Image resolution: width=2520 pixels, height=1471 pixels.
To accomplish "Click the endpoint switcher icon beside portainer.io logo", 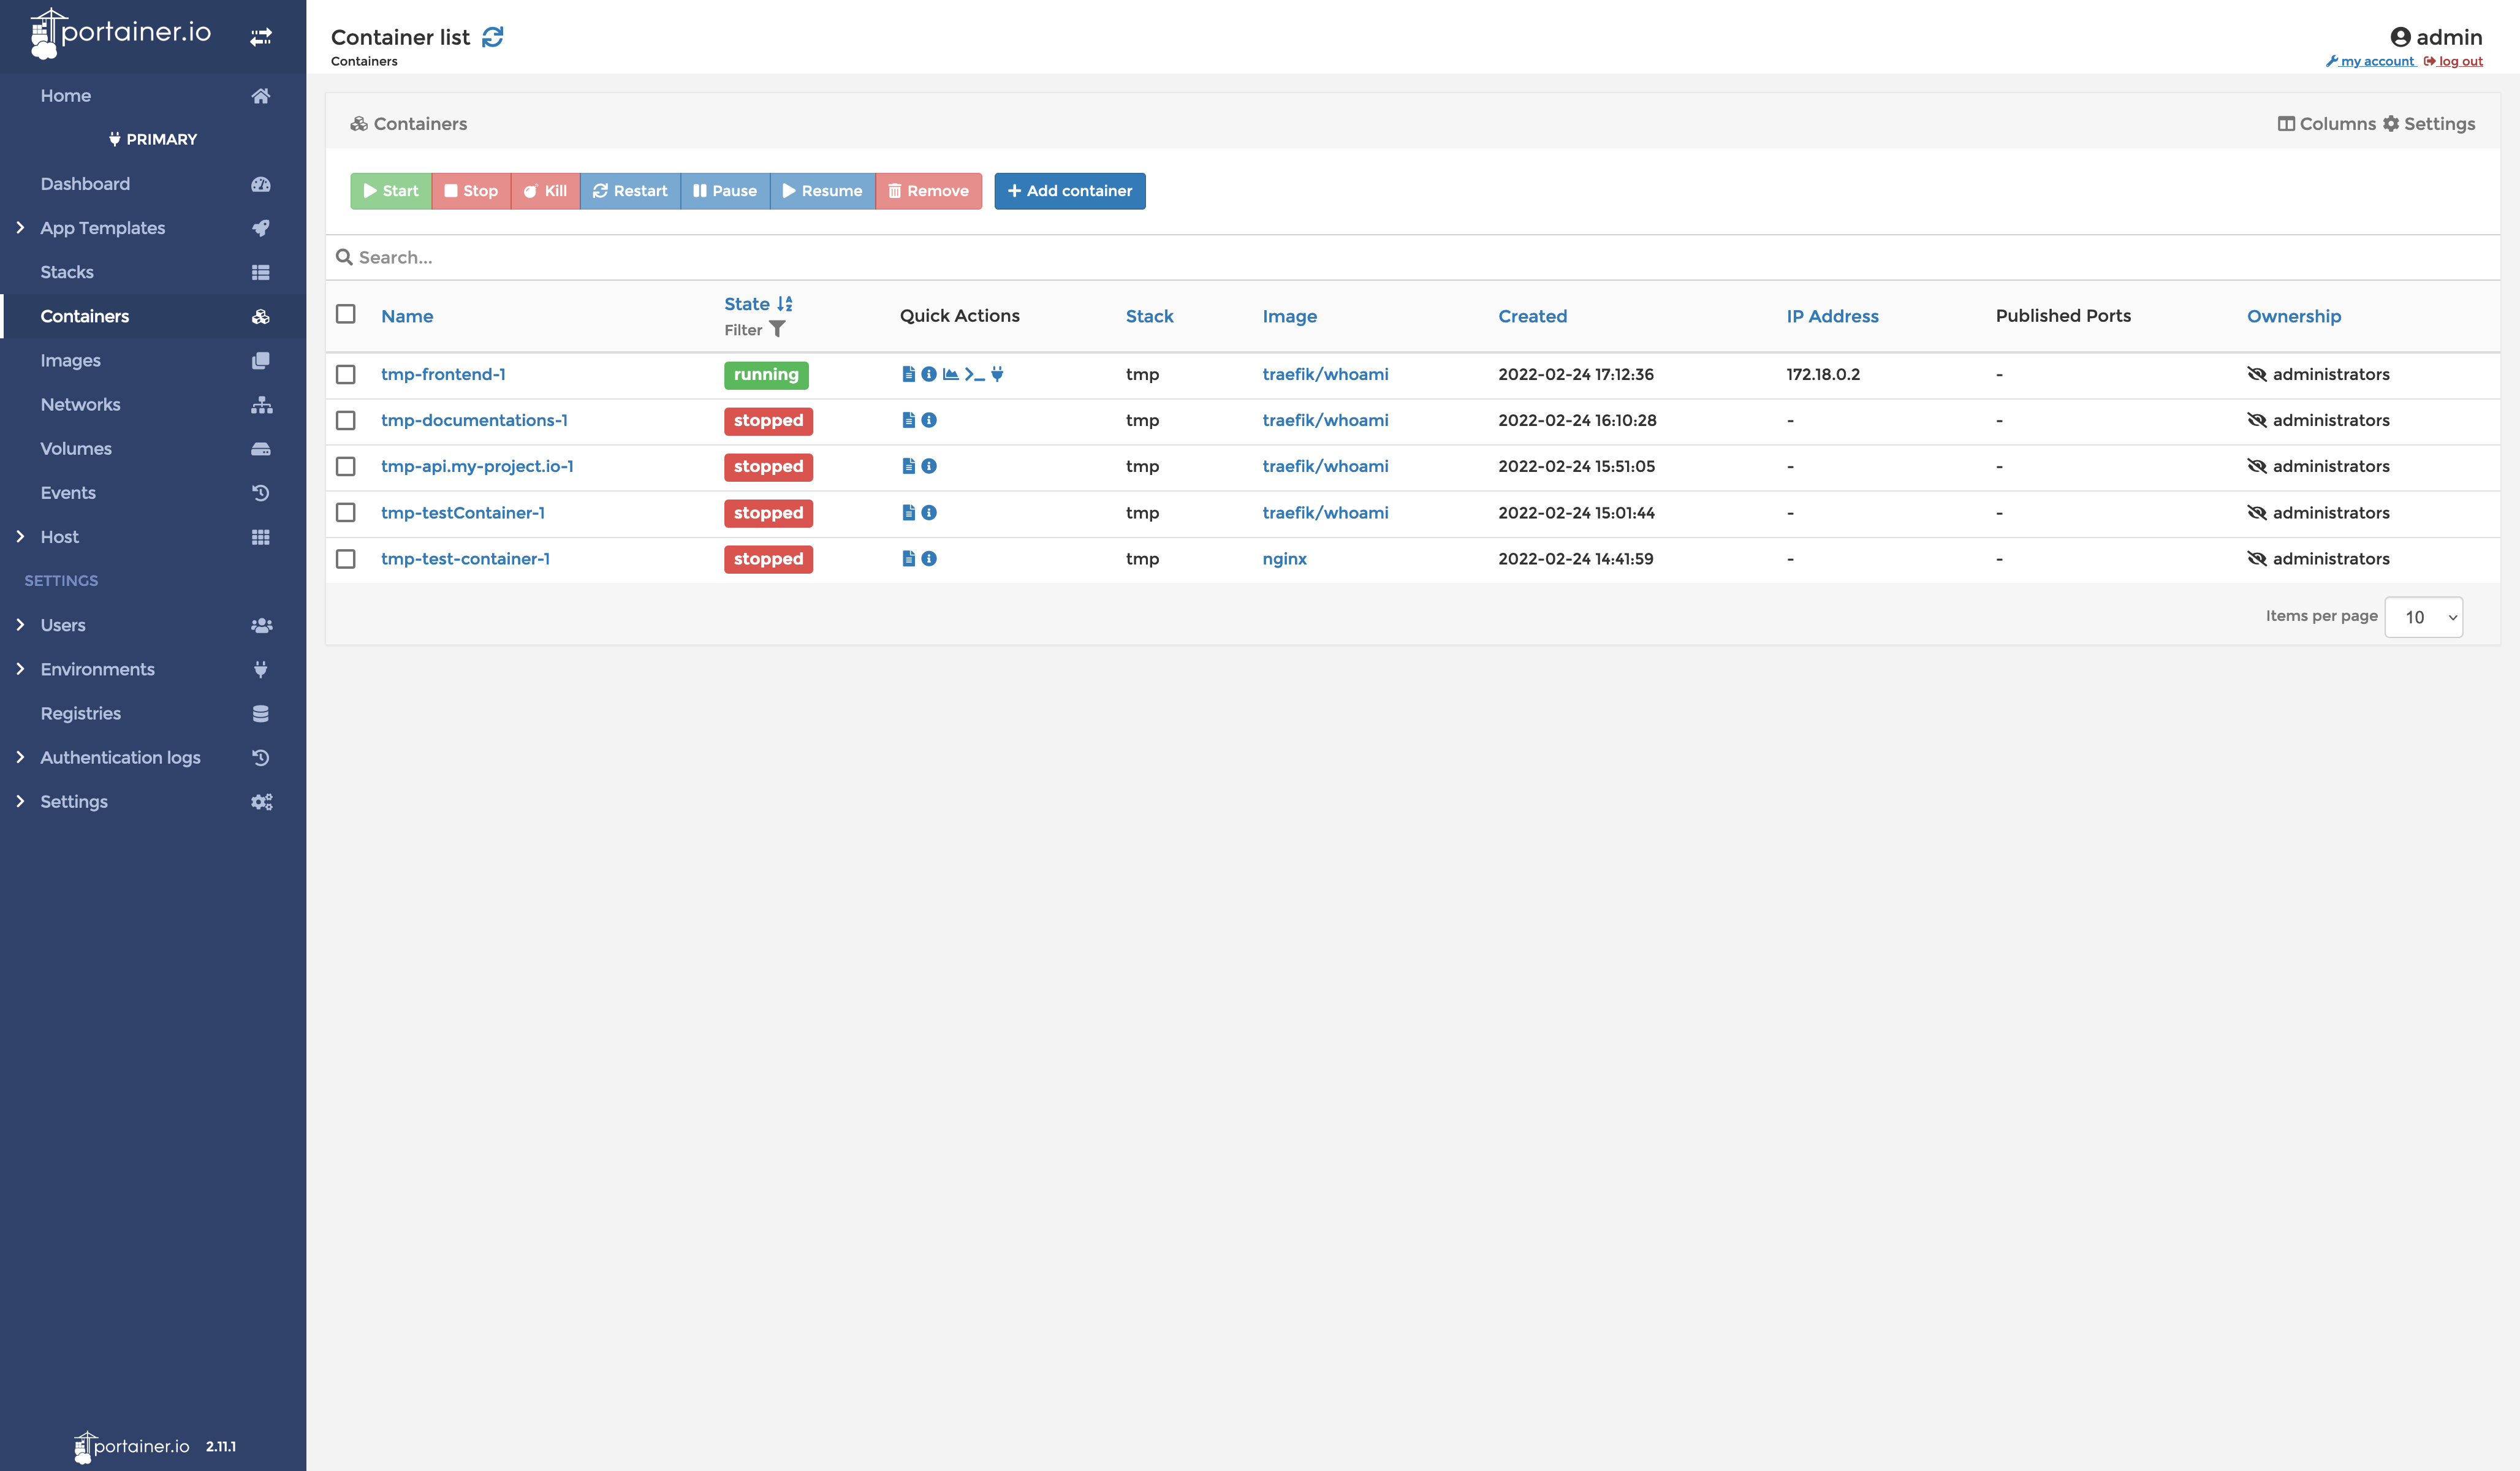I will pyautogui.click(x=261, y=36).
